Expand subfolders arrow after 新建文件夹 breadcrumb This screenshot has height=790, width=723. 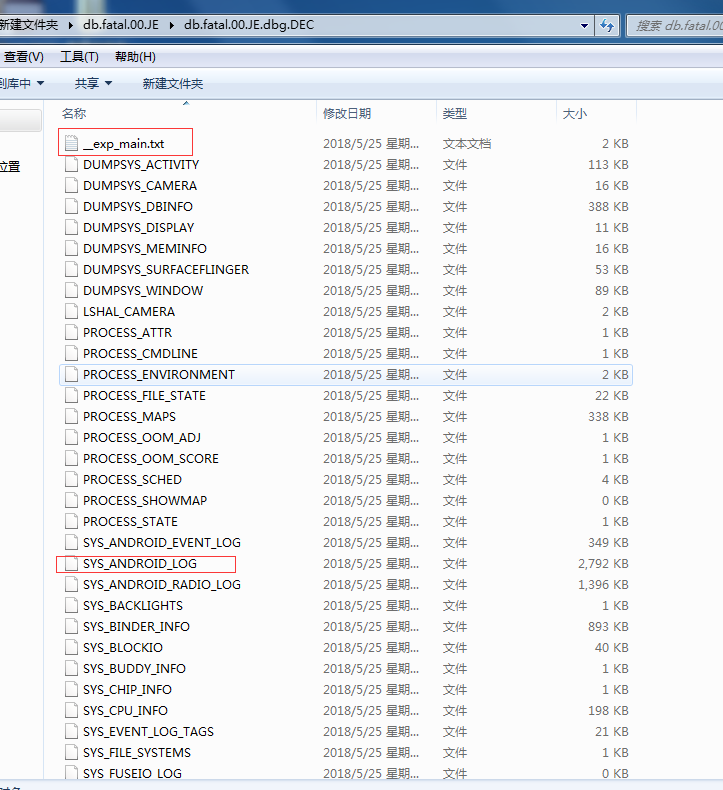pyautogui.click(x=71, y=25)
